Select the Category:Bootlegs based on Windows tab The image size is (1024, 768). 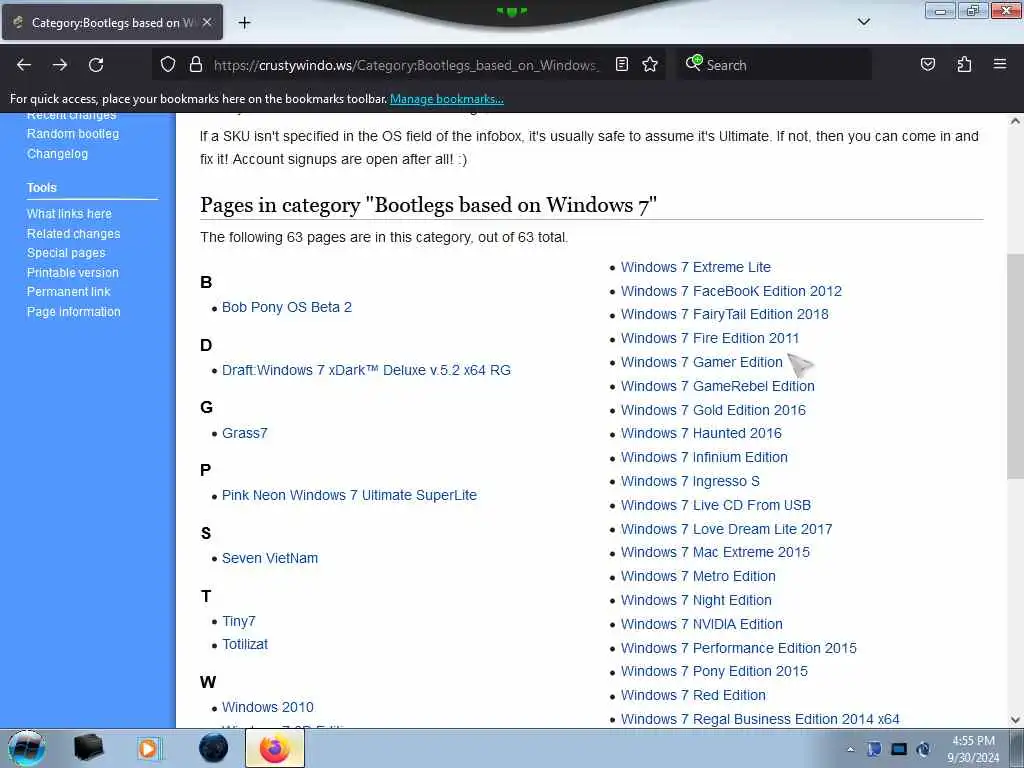(112, 23)
